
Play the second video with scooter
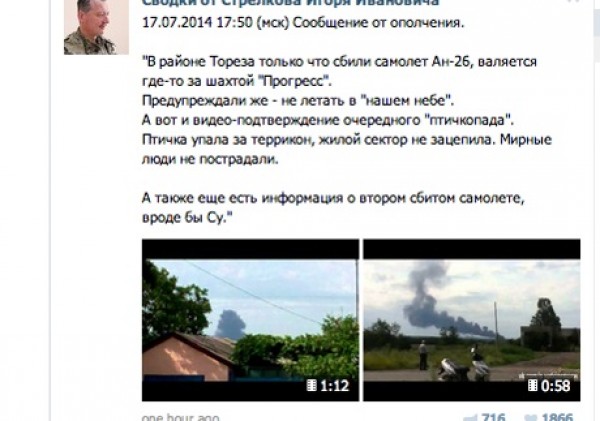(471, 320)
